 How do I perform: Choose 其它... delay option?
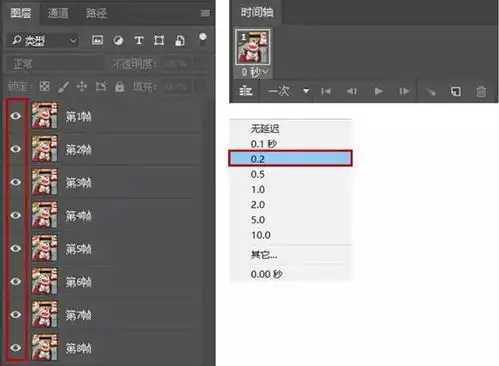tap(290, 255)
